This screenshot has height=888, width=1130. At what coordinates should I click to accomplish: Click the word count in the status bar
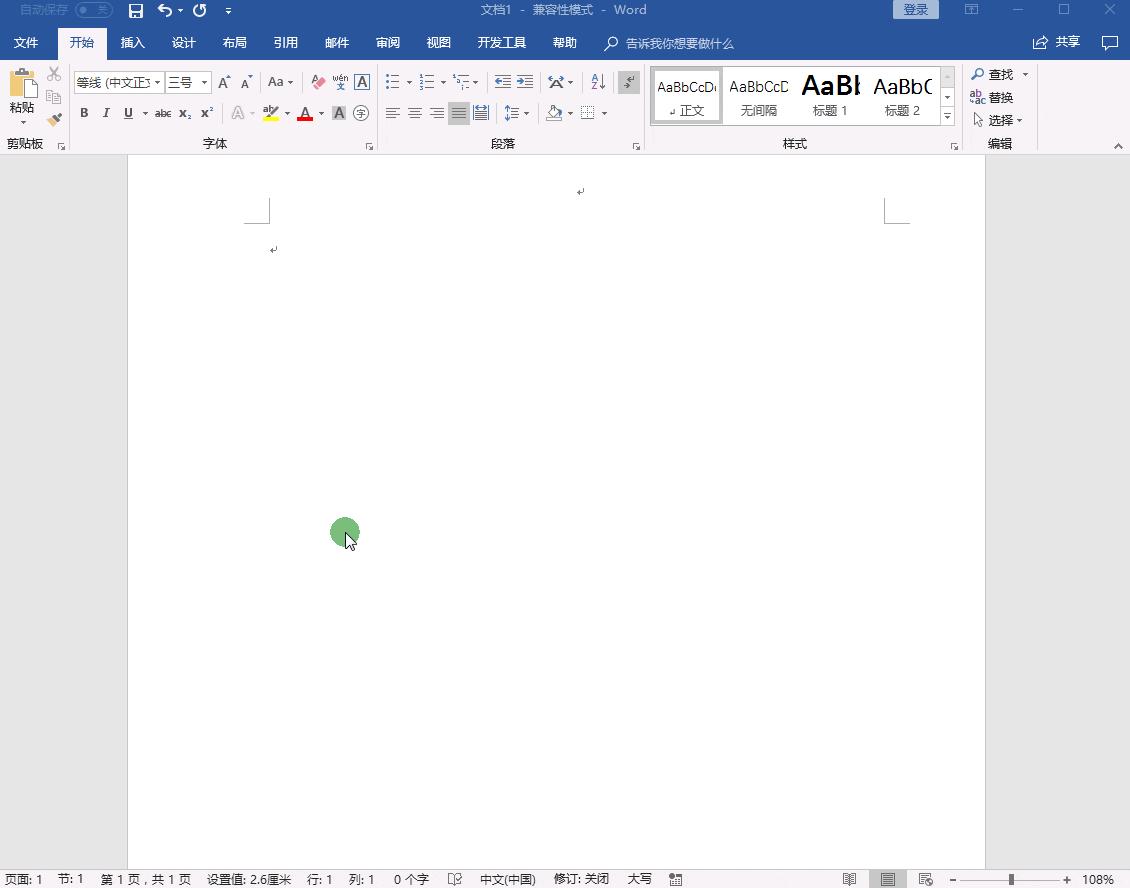pyautogui.click(x=410, y=879)
